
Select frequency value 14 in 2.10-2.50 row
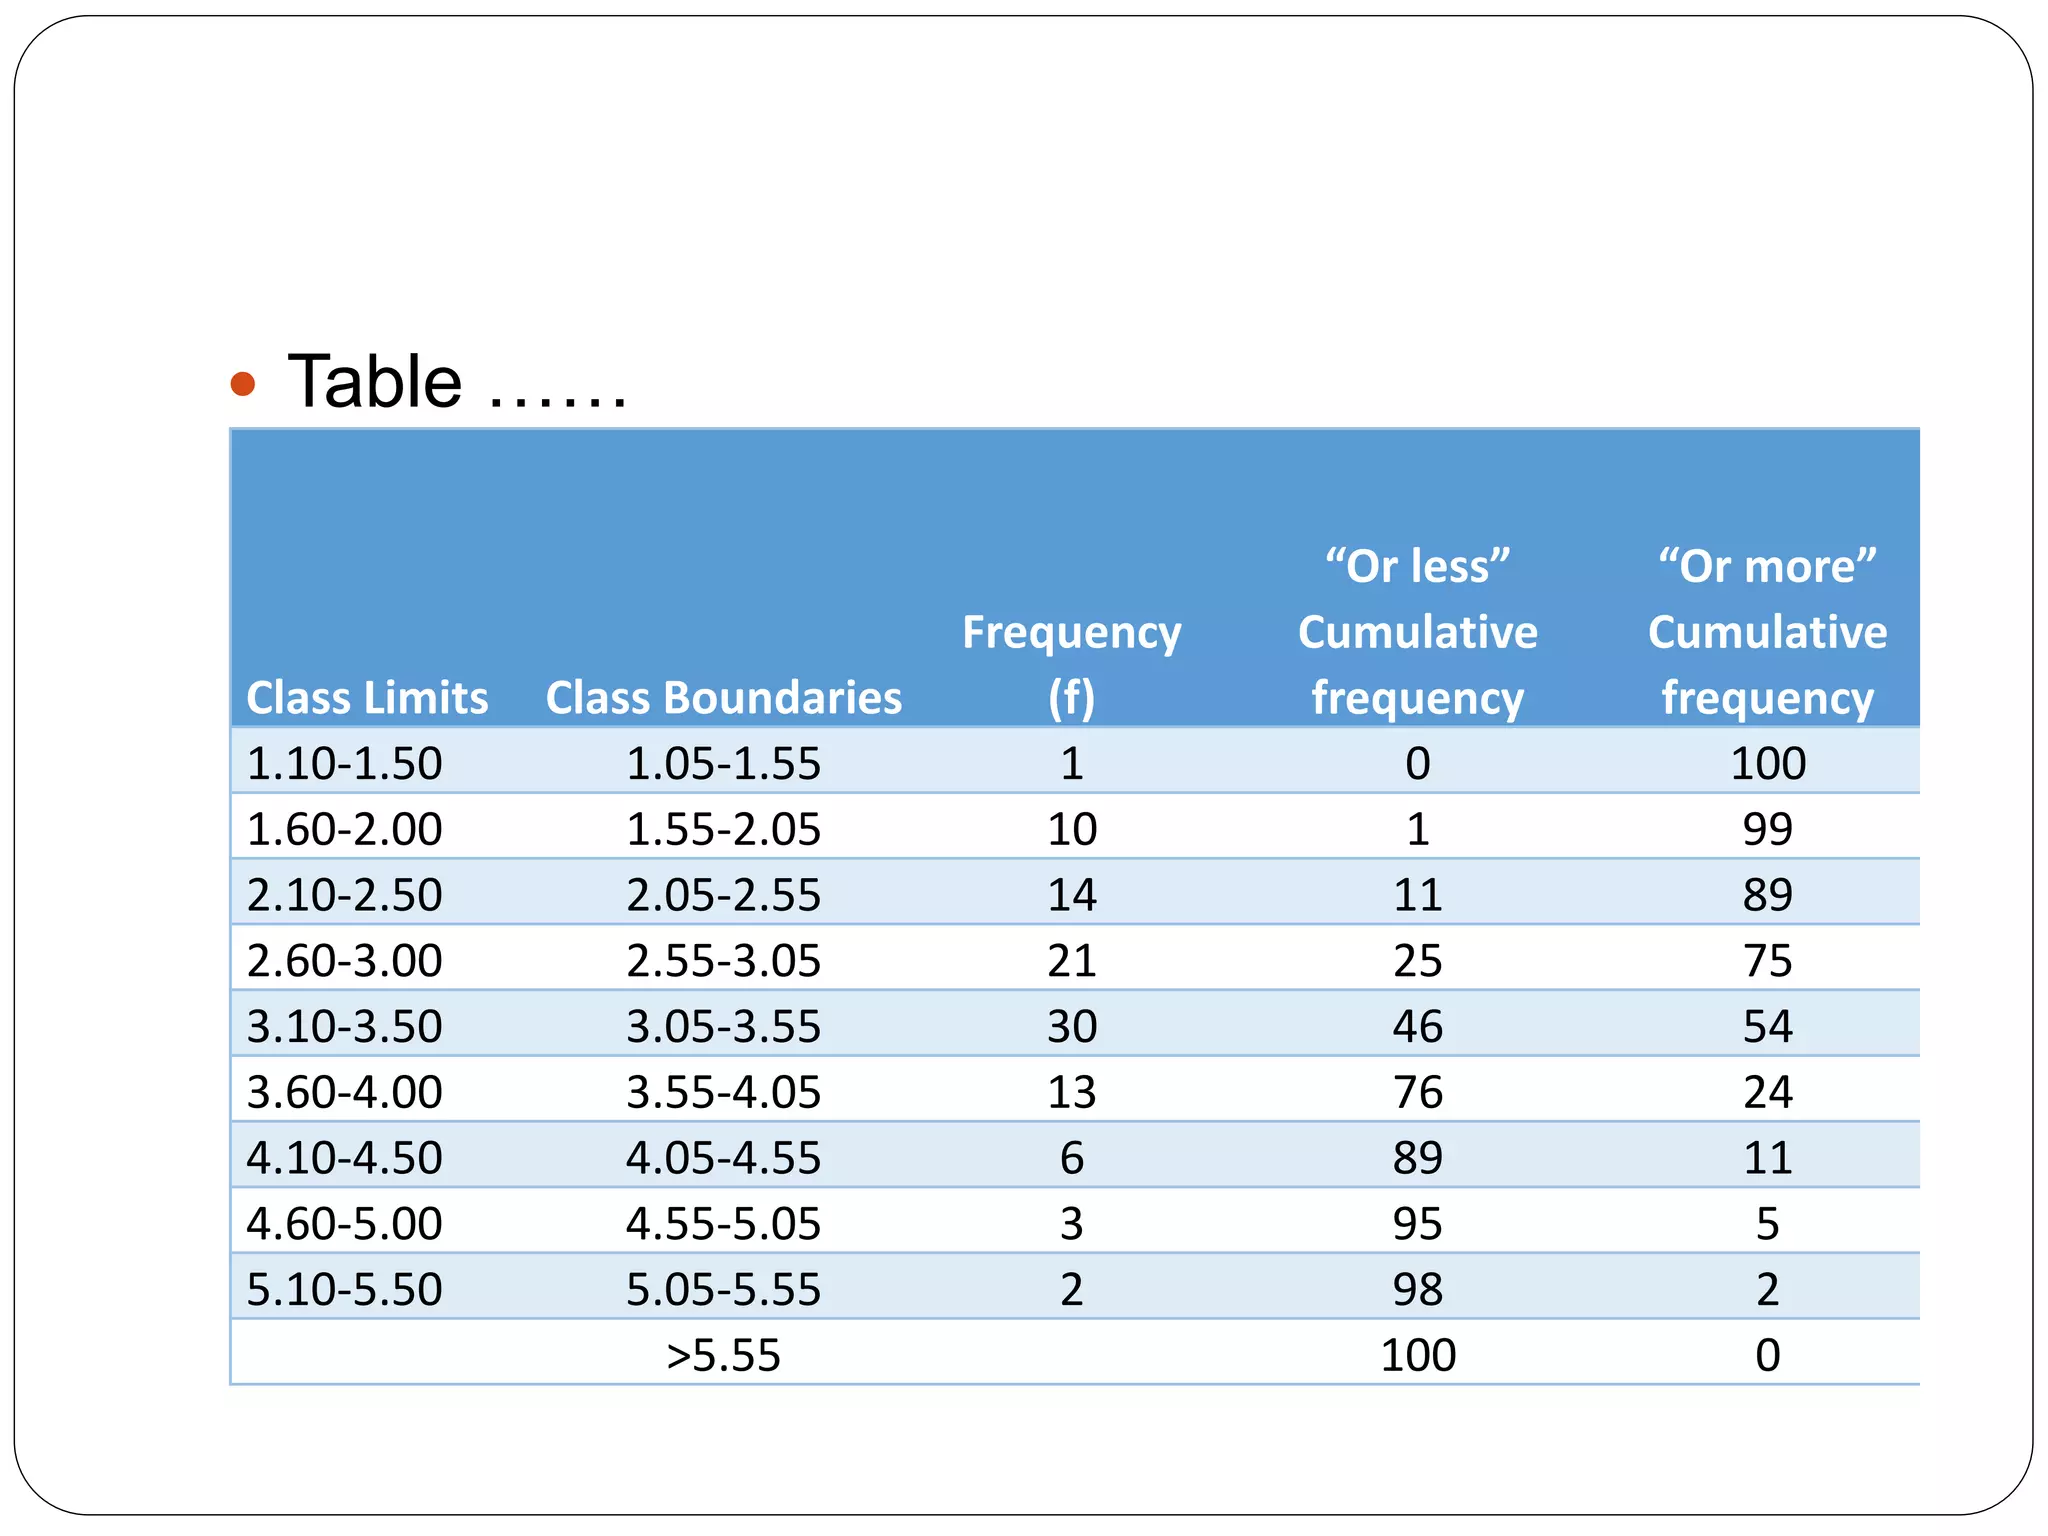coord(1072,895)
